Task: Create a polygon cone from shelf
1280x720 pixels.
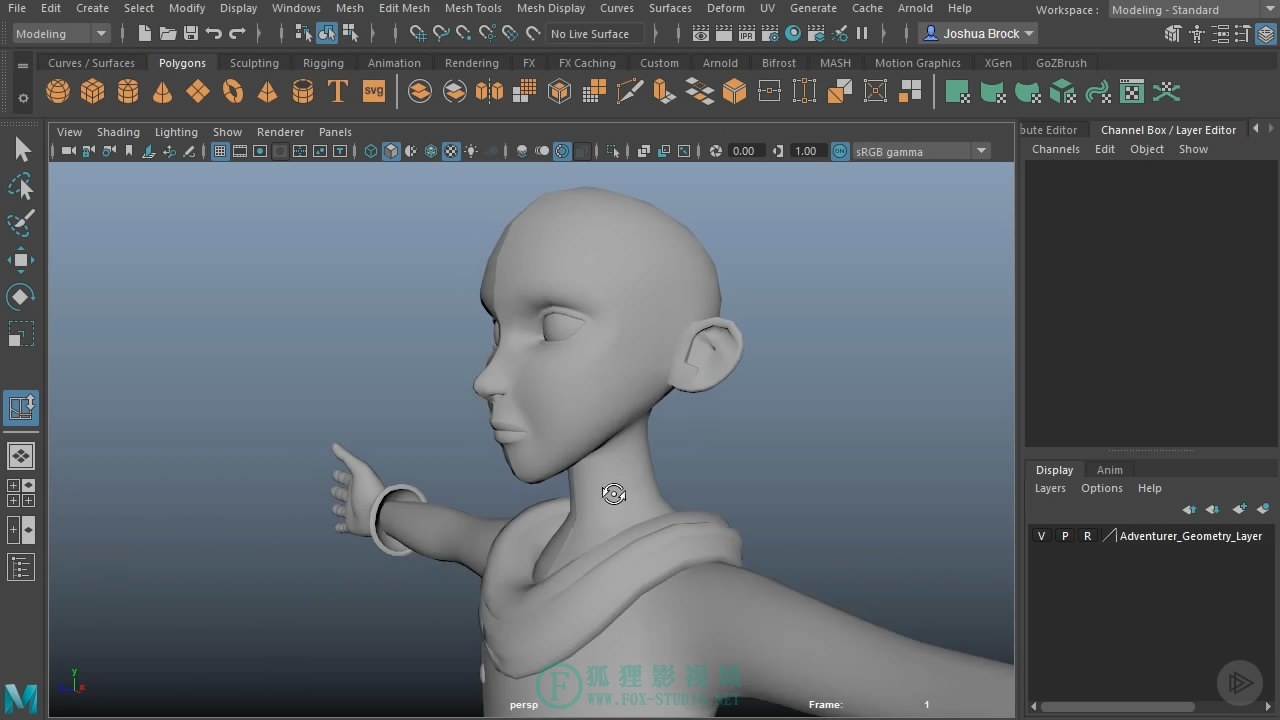Action: click(162, 92)
